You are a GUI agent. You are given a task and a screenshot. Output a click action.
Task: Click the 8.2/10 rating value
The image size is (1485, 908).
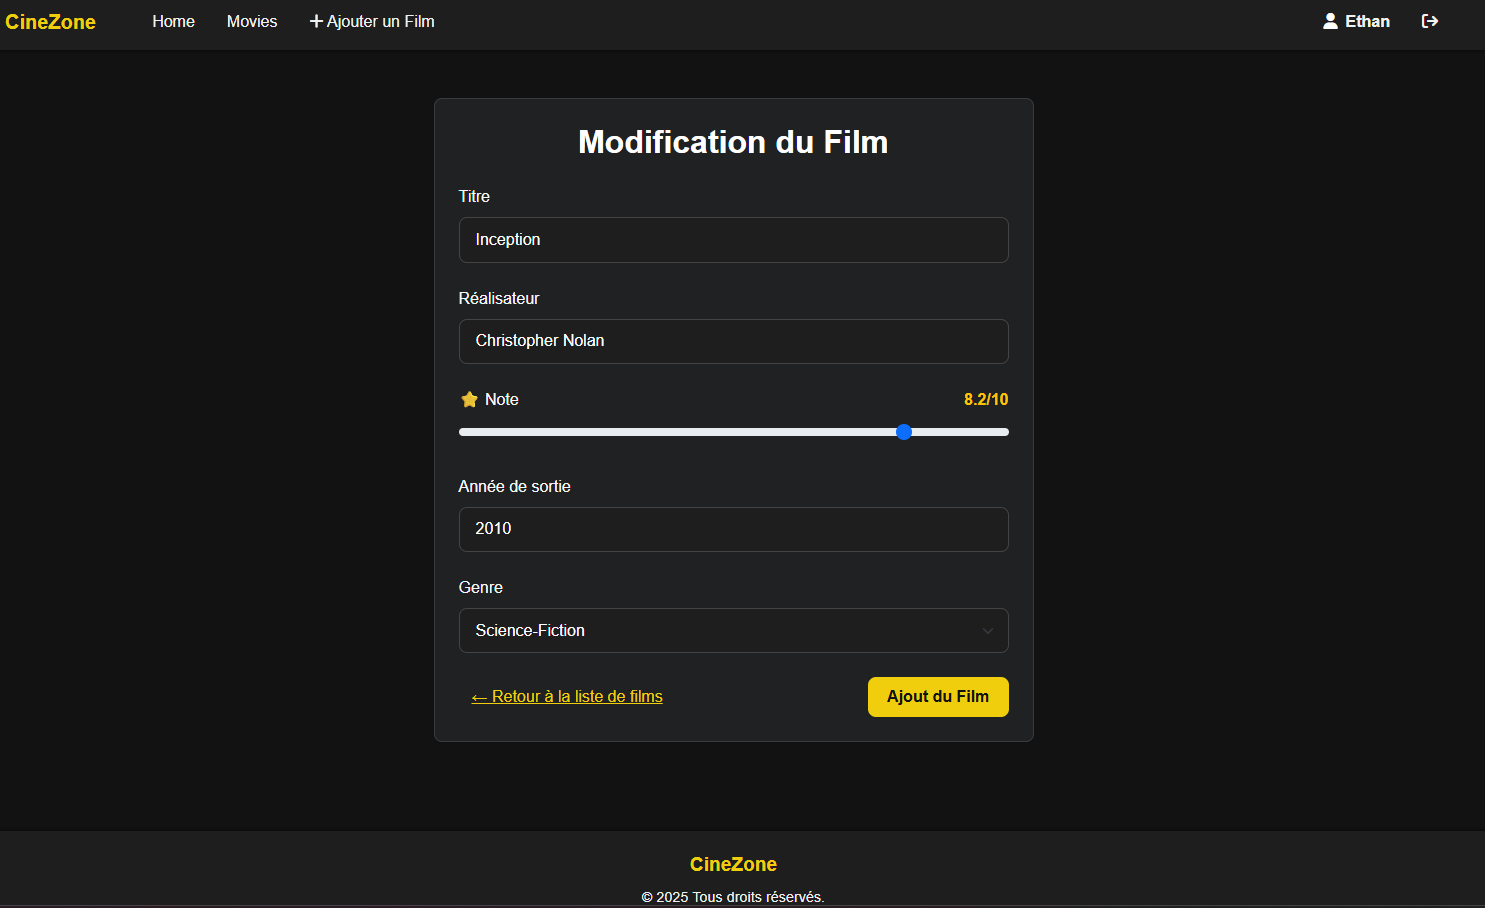point(985,400)
